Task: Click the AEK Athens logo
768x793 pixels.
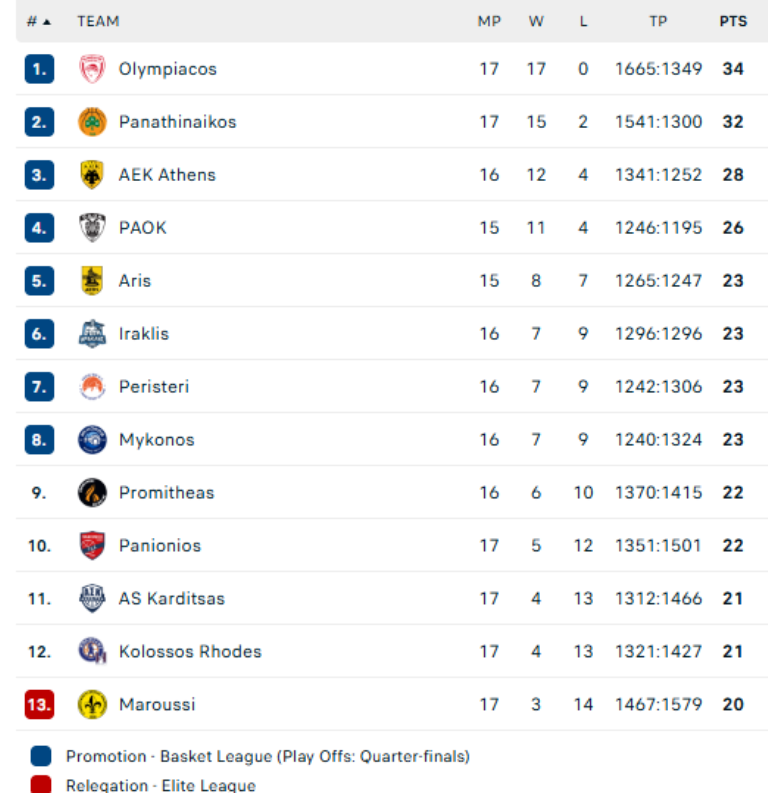Action: click(x=92, y=175)
